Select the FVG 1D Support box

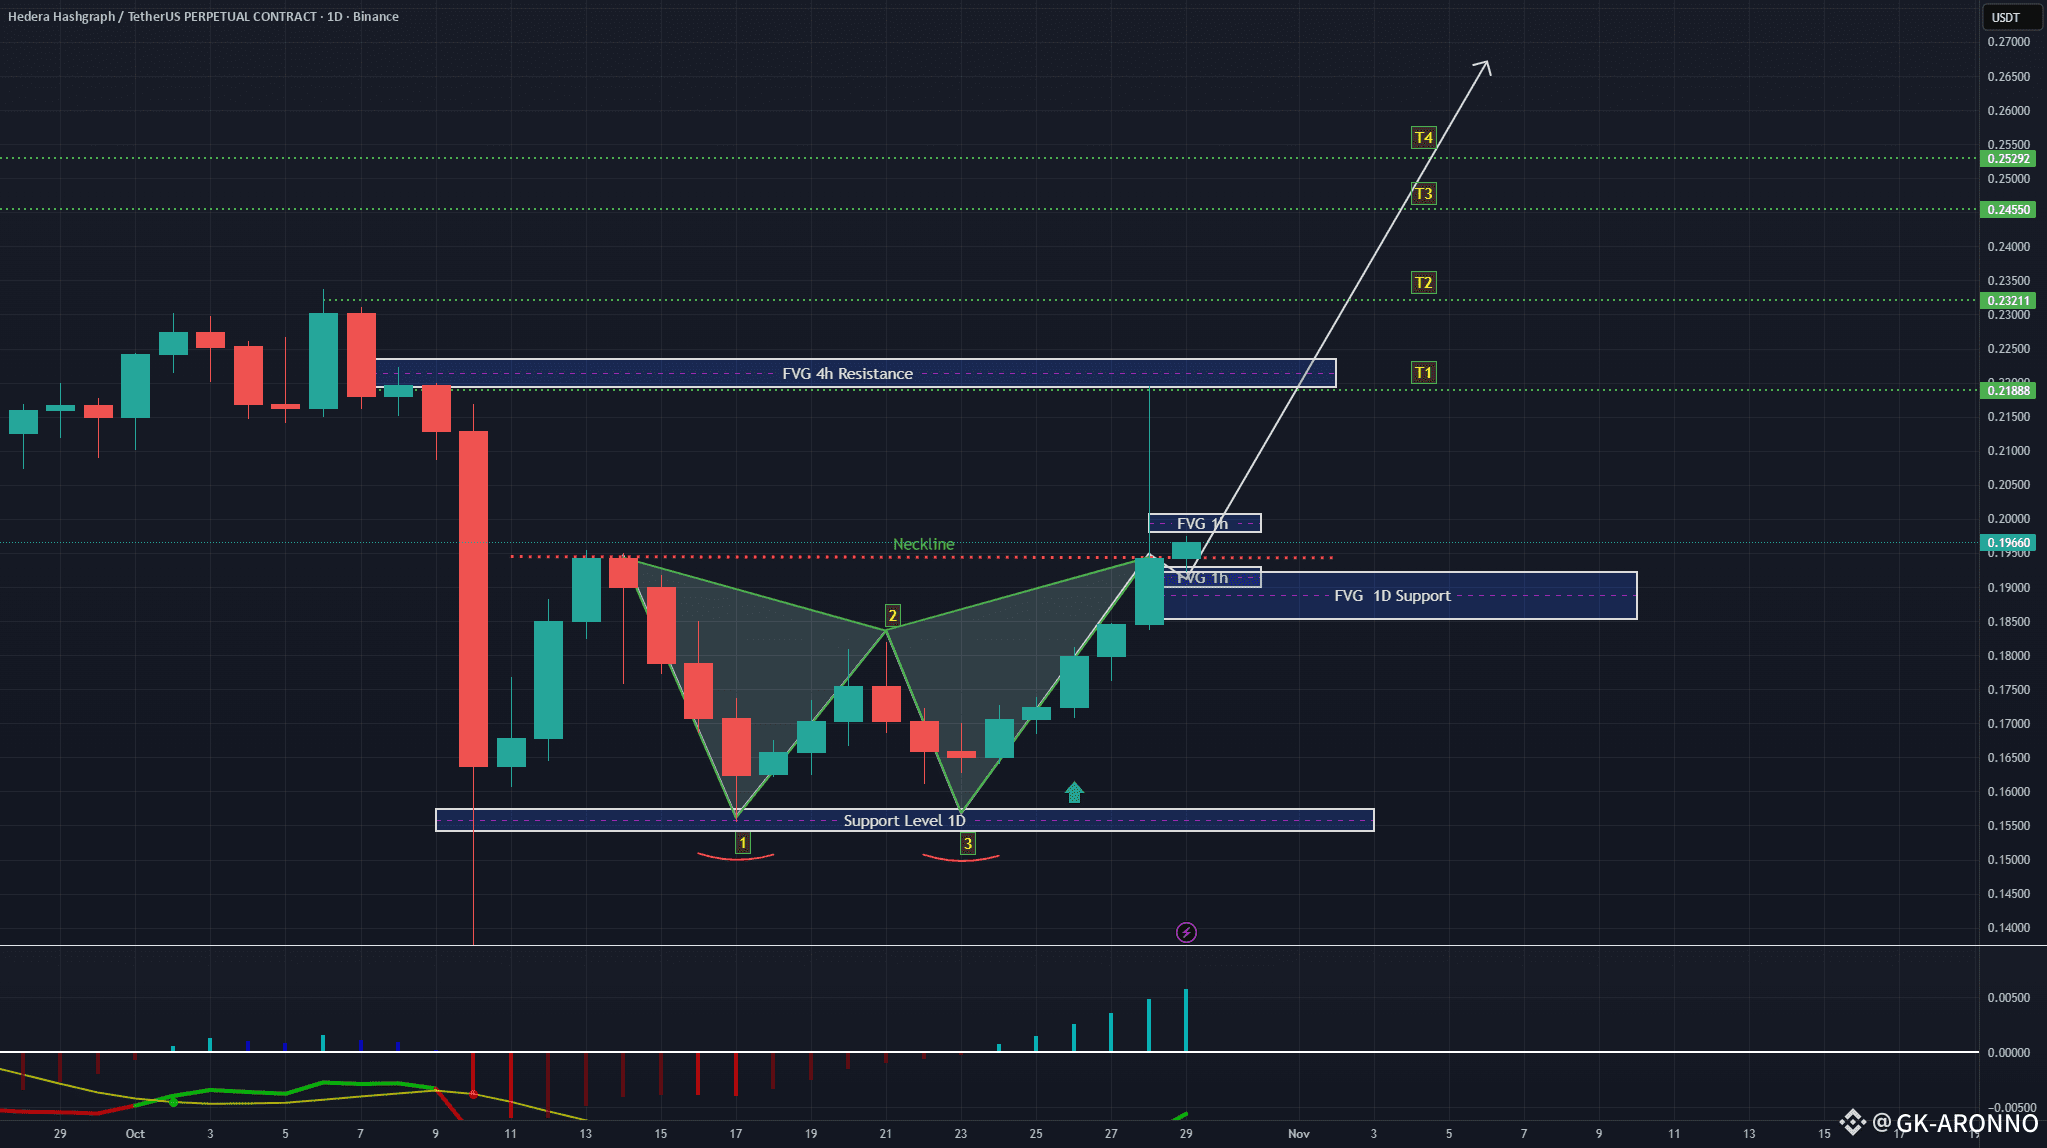pyautogui.click(x=1392, y=596)
